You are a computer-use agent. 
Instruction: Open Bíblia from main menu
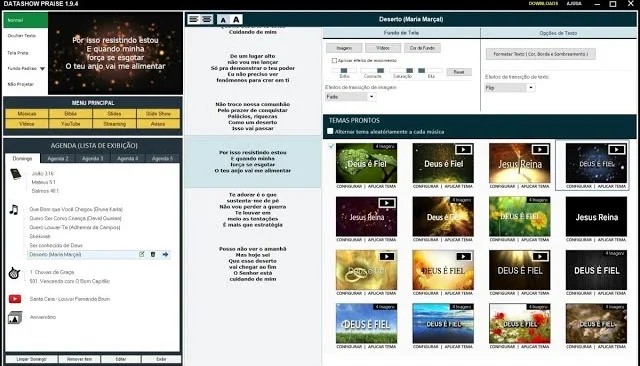coord(71,113)
